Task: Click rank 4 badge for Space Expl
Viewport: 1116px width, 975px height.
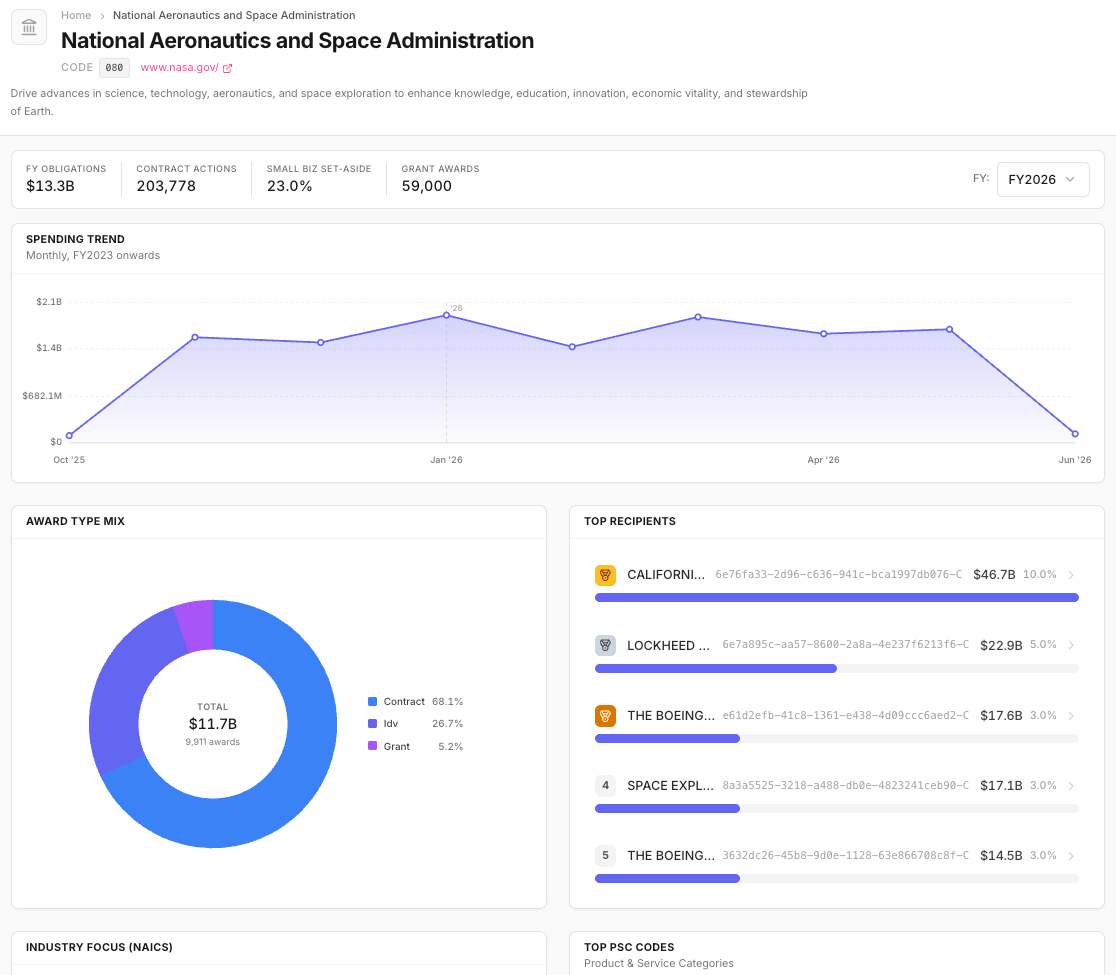Action: (605, 785)
